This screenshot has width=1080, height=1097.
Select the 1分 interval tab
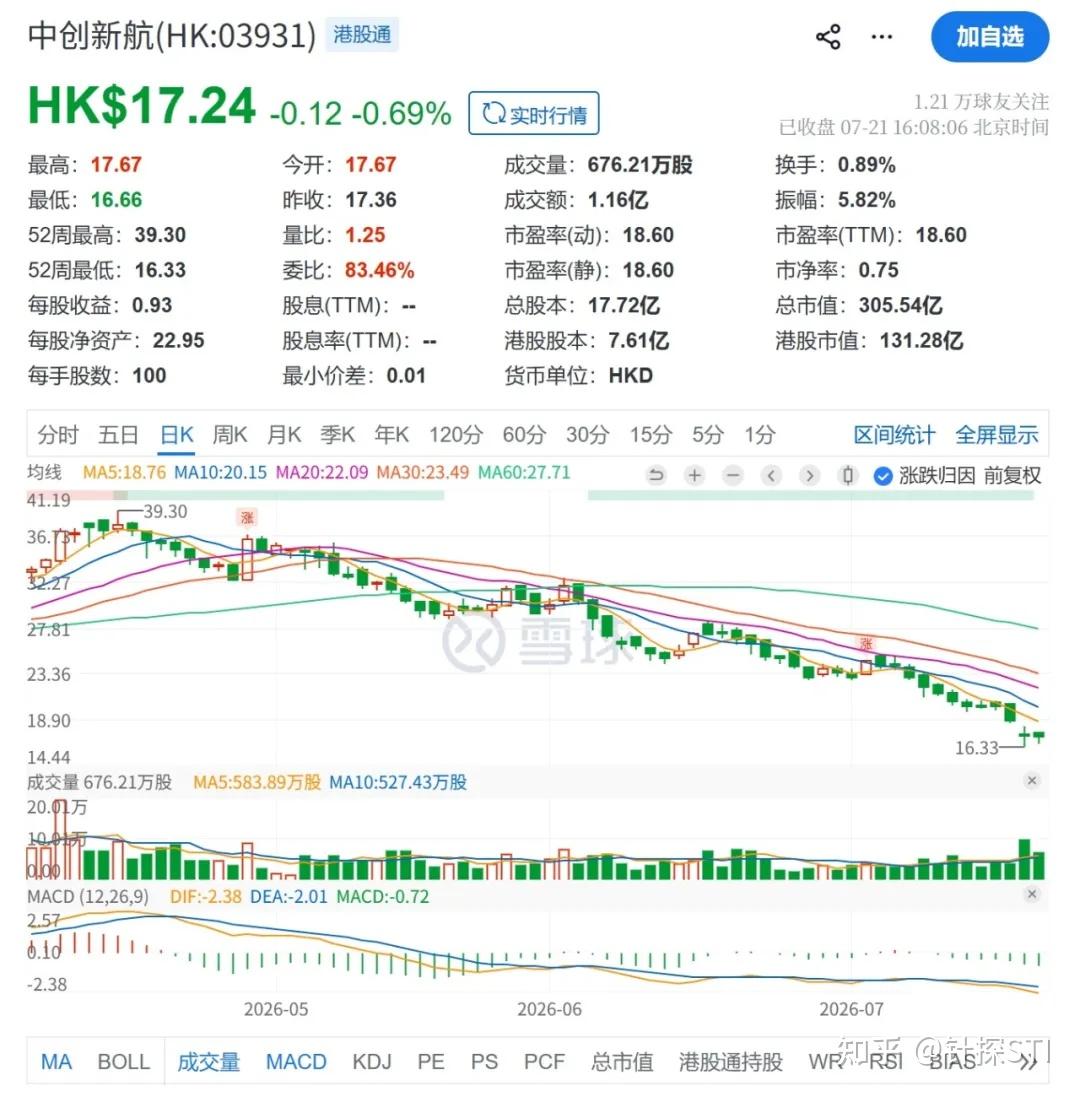[759, 435]
